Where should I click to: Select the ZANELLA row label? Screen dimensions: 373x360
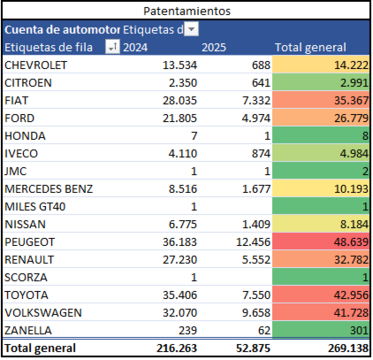[28, 330]
